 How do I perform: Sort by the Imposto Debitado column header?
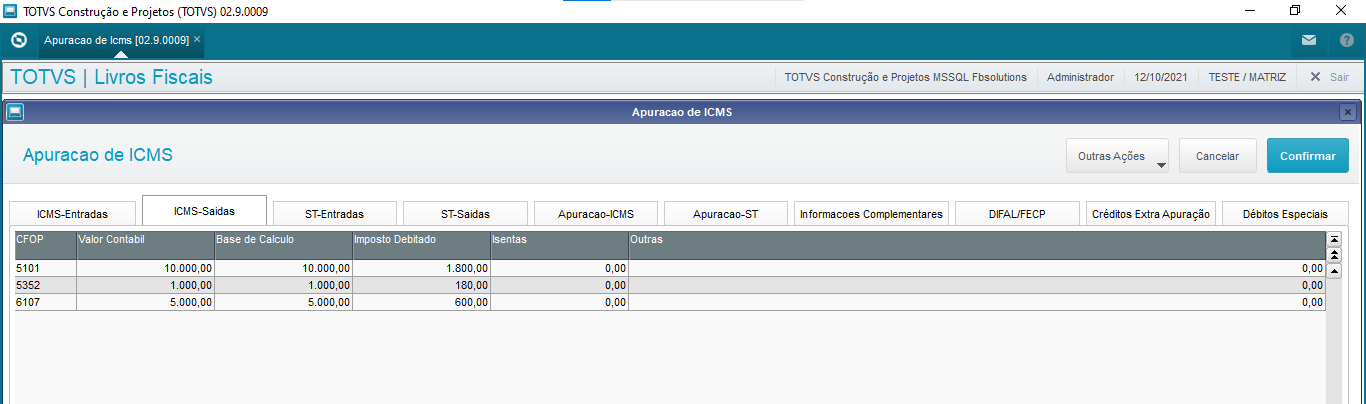pyautogui.click(x=420, y=239)
